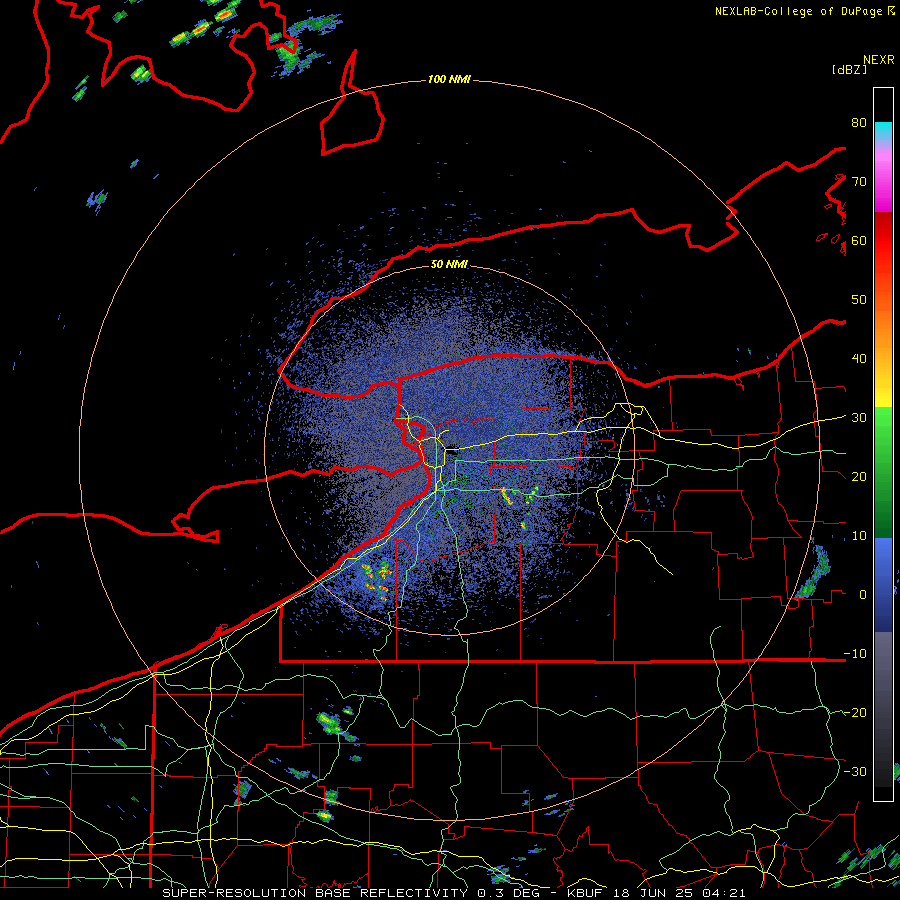Click the 60 value on the dBZ scale

coord(859,241)
